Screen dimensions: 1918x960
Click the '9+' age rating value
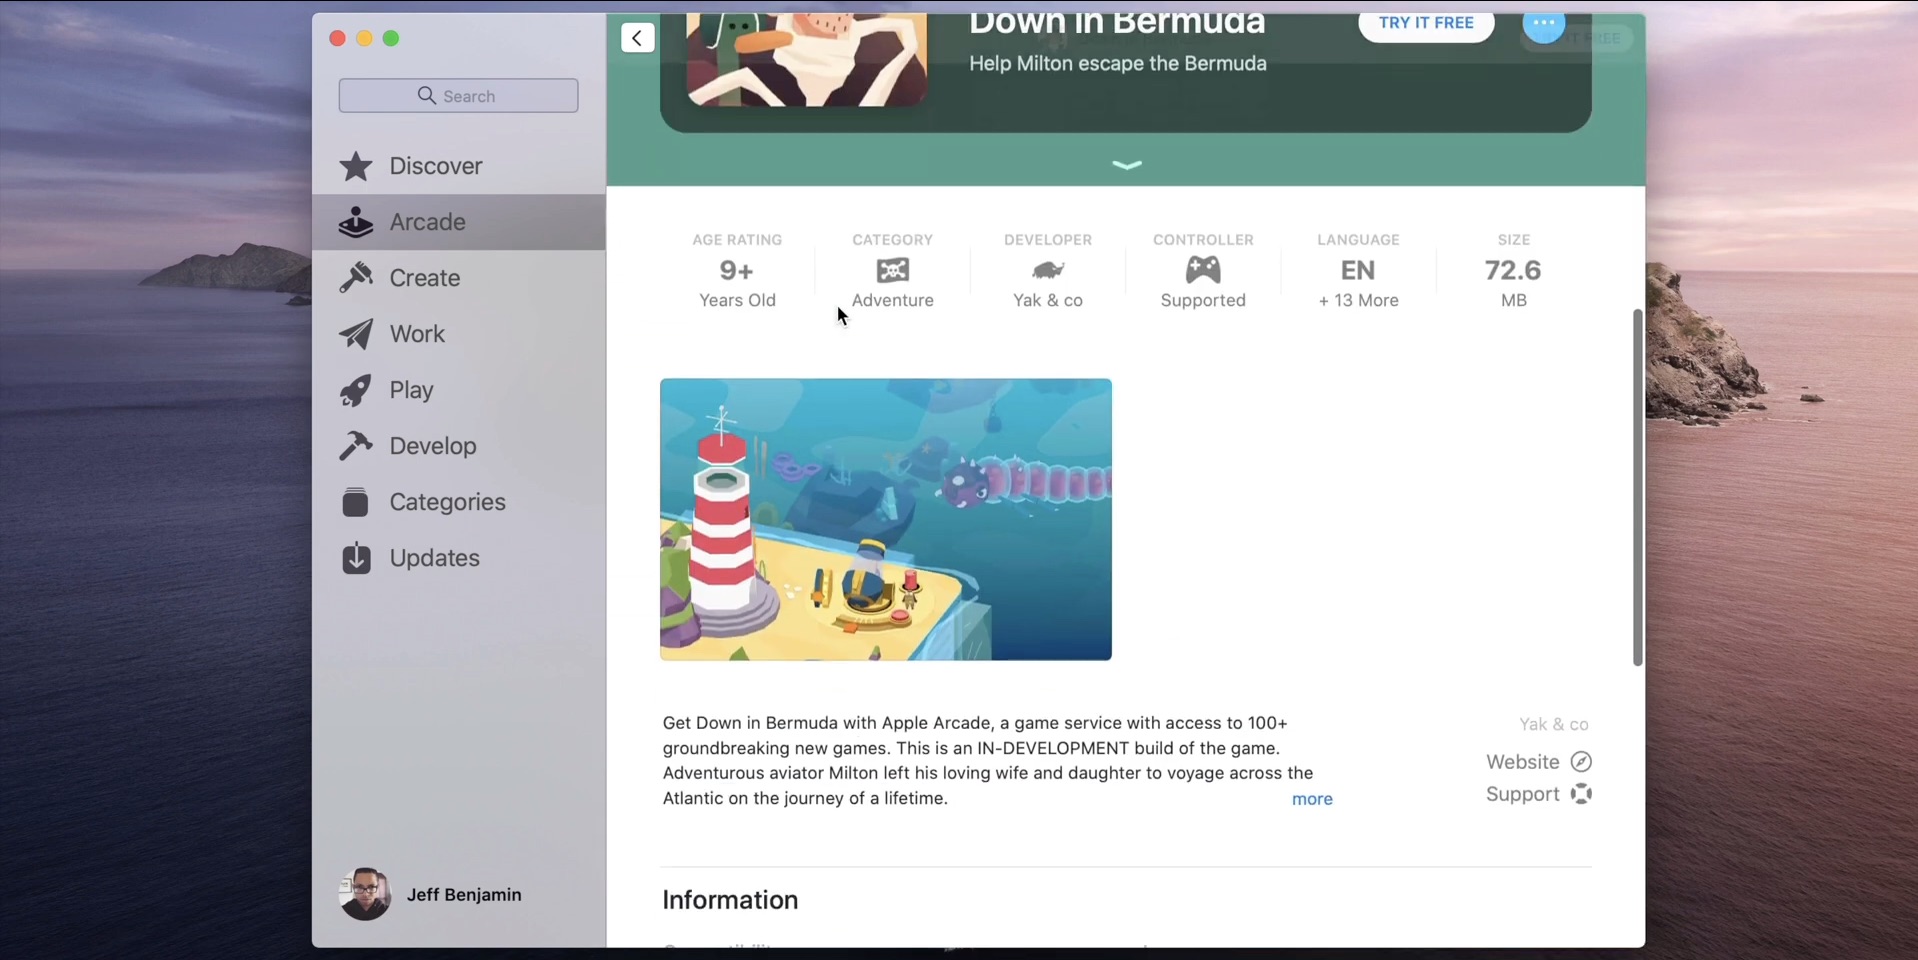[x=737, y=271]
